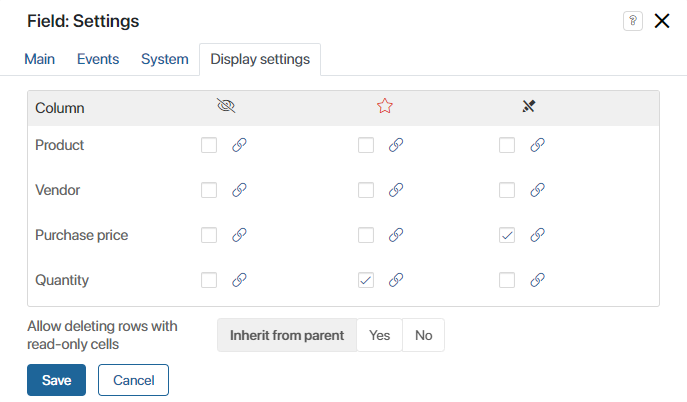
Task: Click Product row link icon in read-only column
Action: point(538,145)
